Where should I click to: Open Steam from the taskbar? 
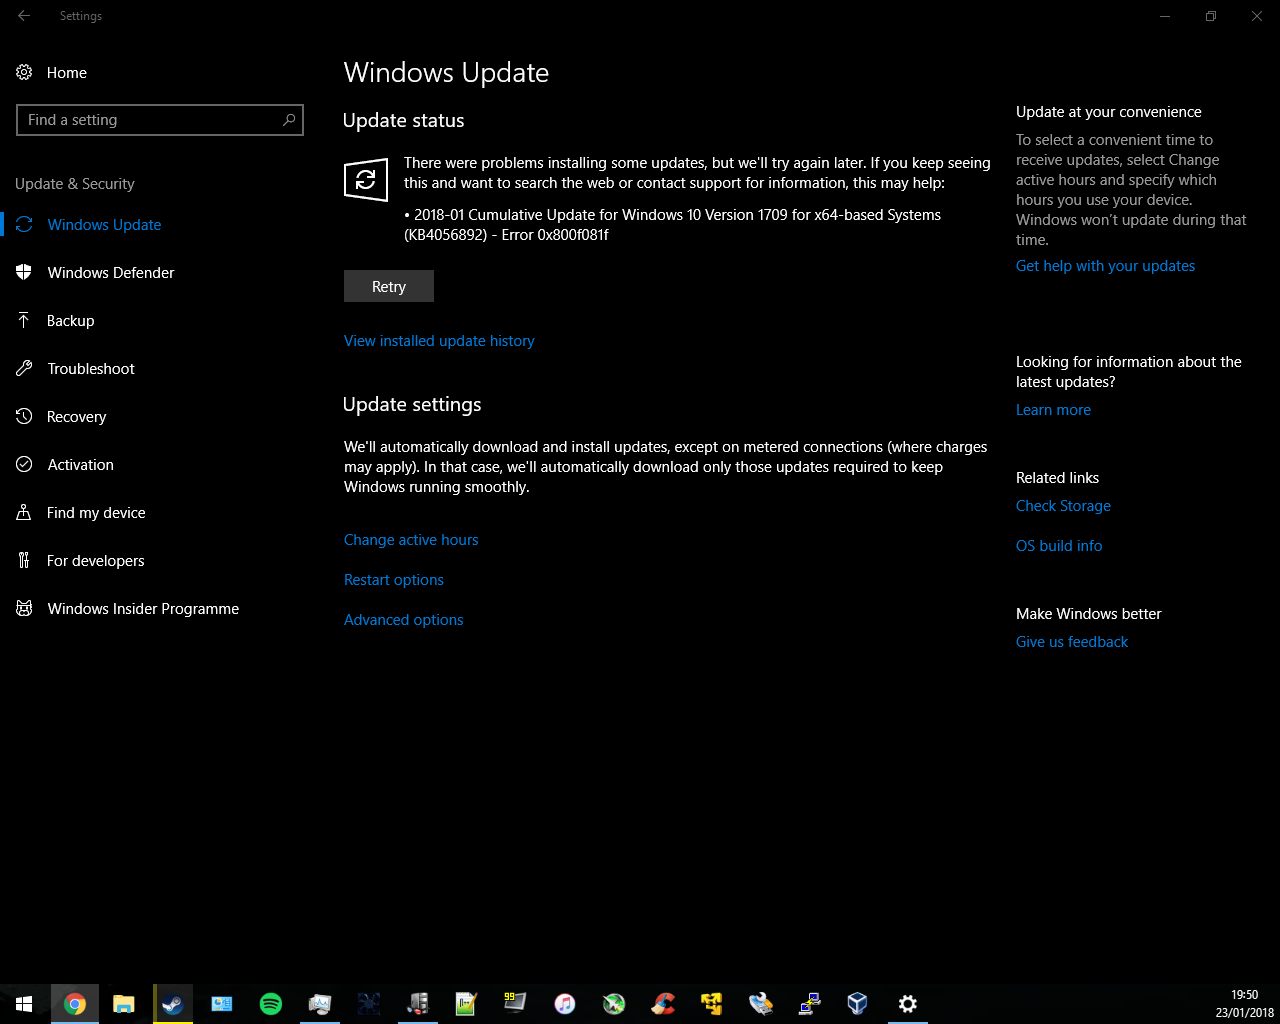(172, 1004)
